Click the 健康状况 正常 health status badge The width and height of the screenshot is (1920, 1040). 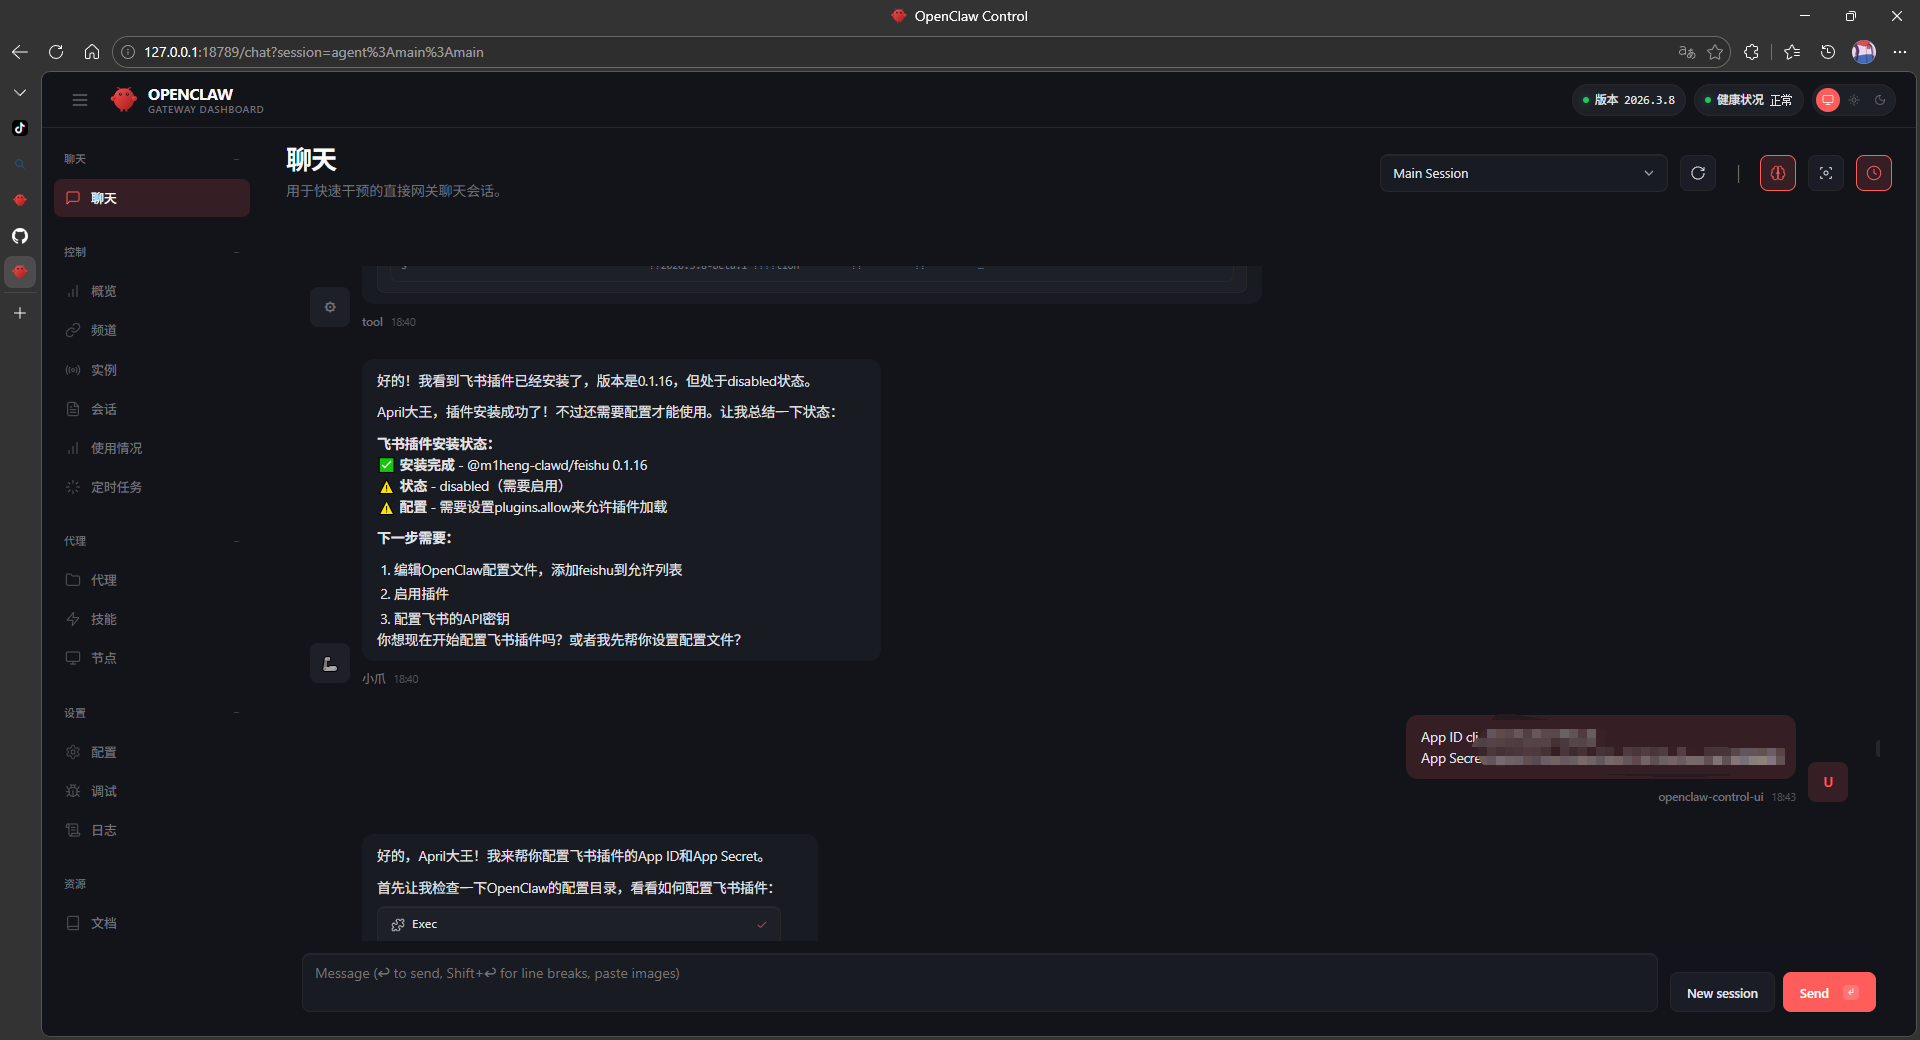(x=1748, y=100)
